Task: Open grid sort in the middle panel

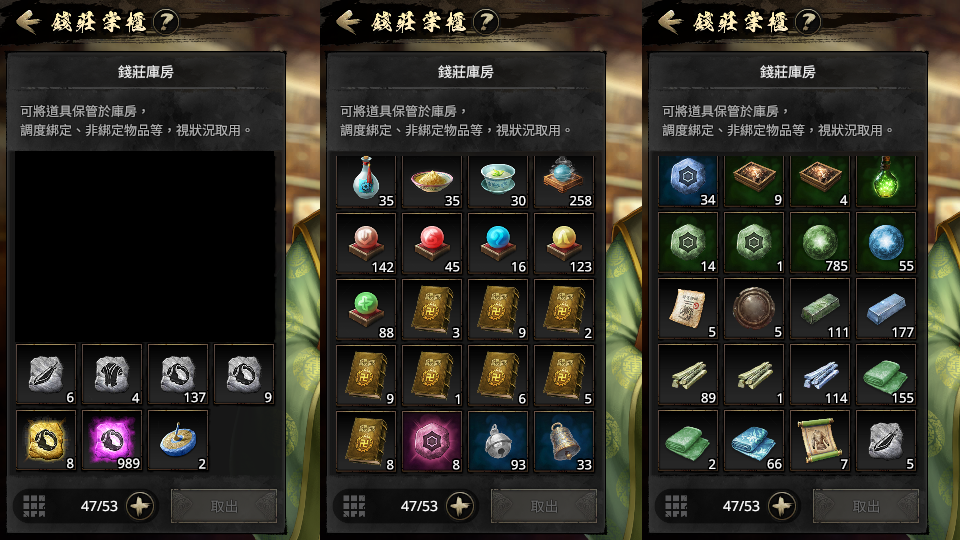Action: click(x=354, y=506)
